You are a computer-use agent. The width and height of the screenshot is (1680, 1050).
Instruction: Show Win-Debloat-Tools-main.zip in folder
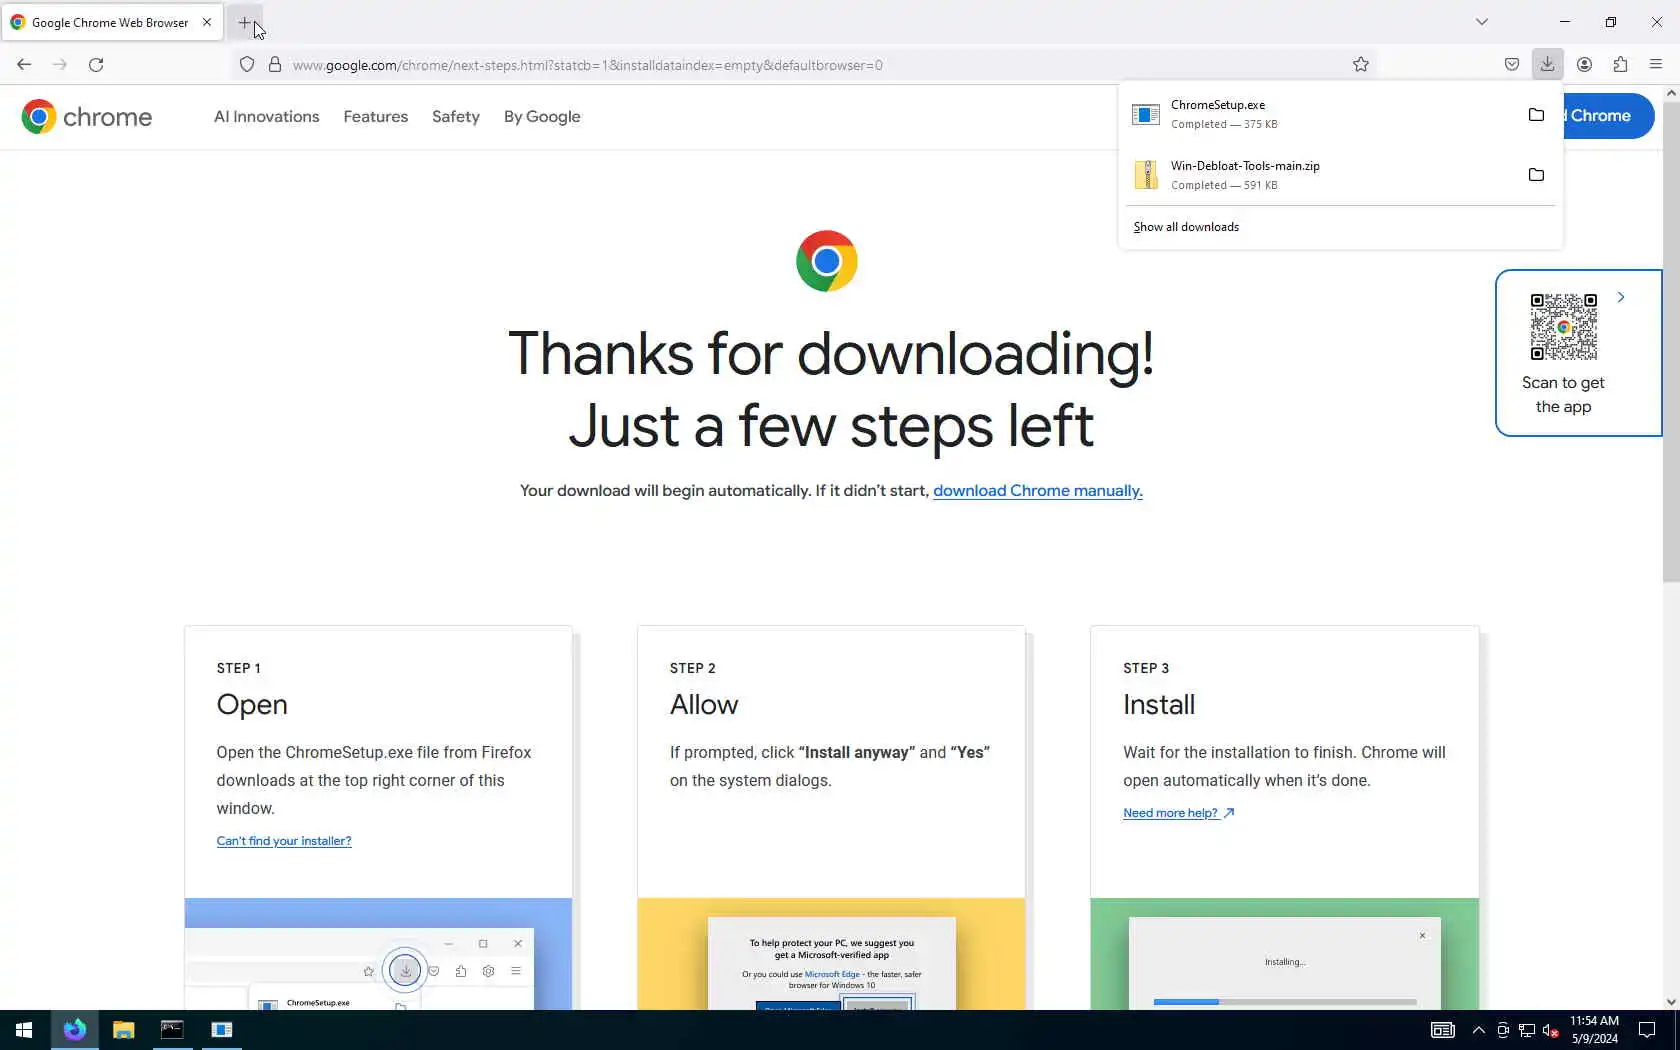pos(1536,175)
